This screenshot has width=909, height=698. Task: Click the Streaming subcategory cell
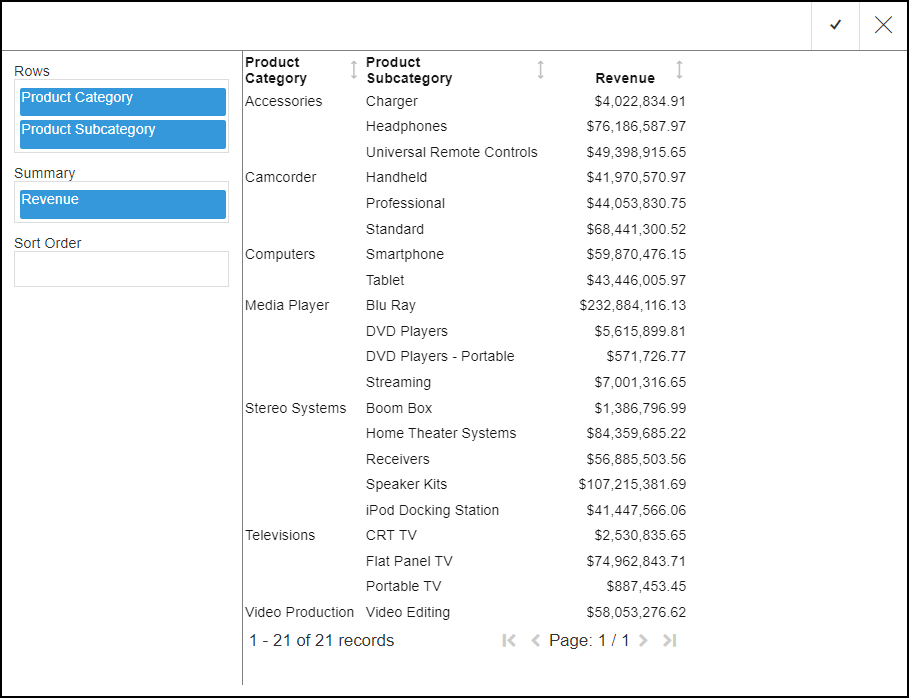point(398,383)
